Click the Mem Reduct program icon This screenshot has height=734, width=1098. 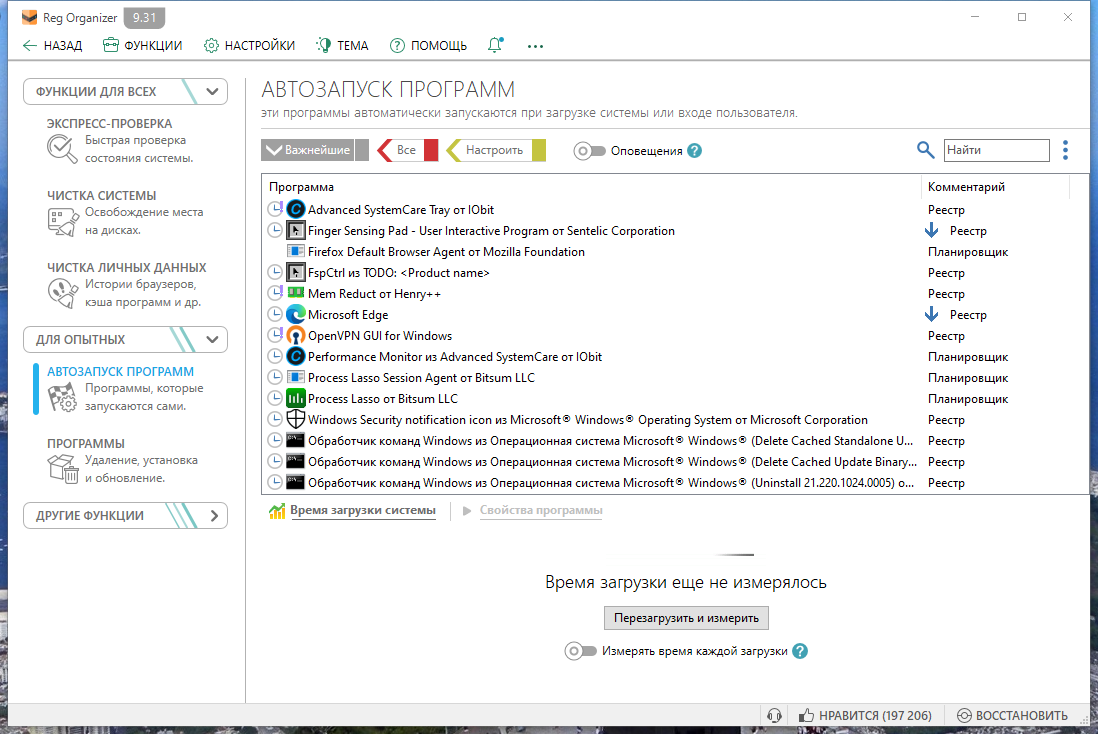click(x=296, y=293)
